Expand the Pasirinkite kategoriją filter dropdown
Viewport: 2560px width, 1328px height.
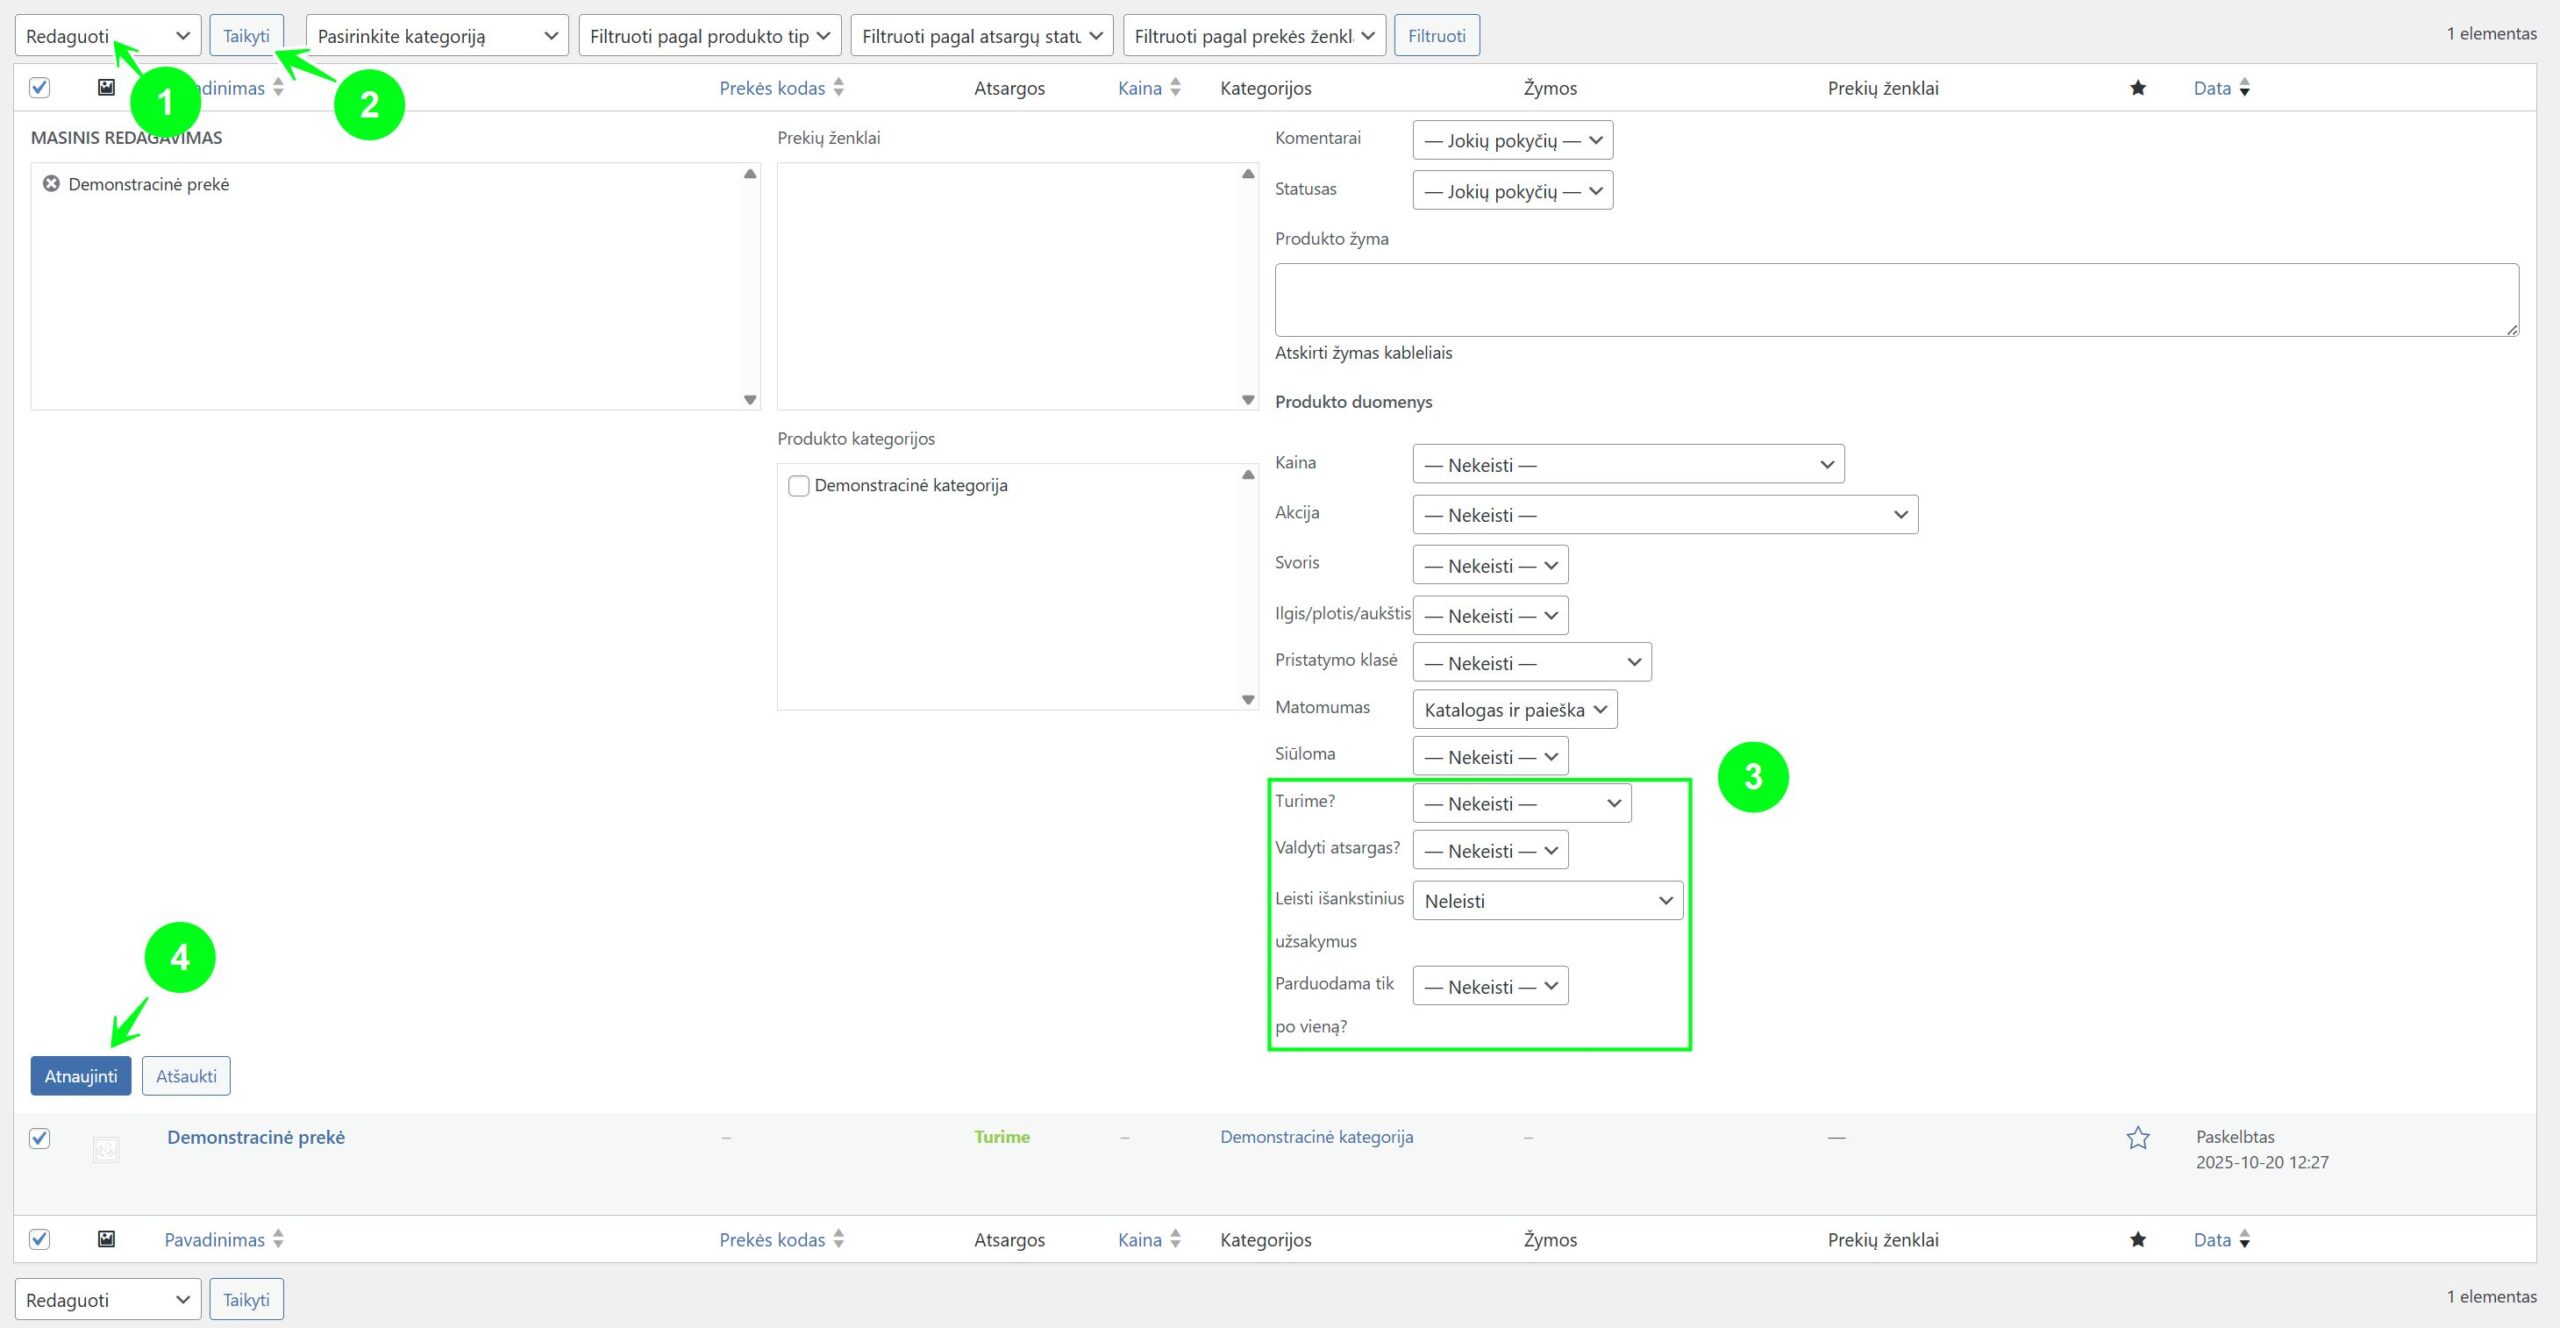pyautogui.click(x=436, y=36)
